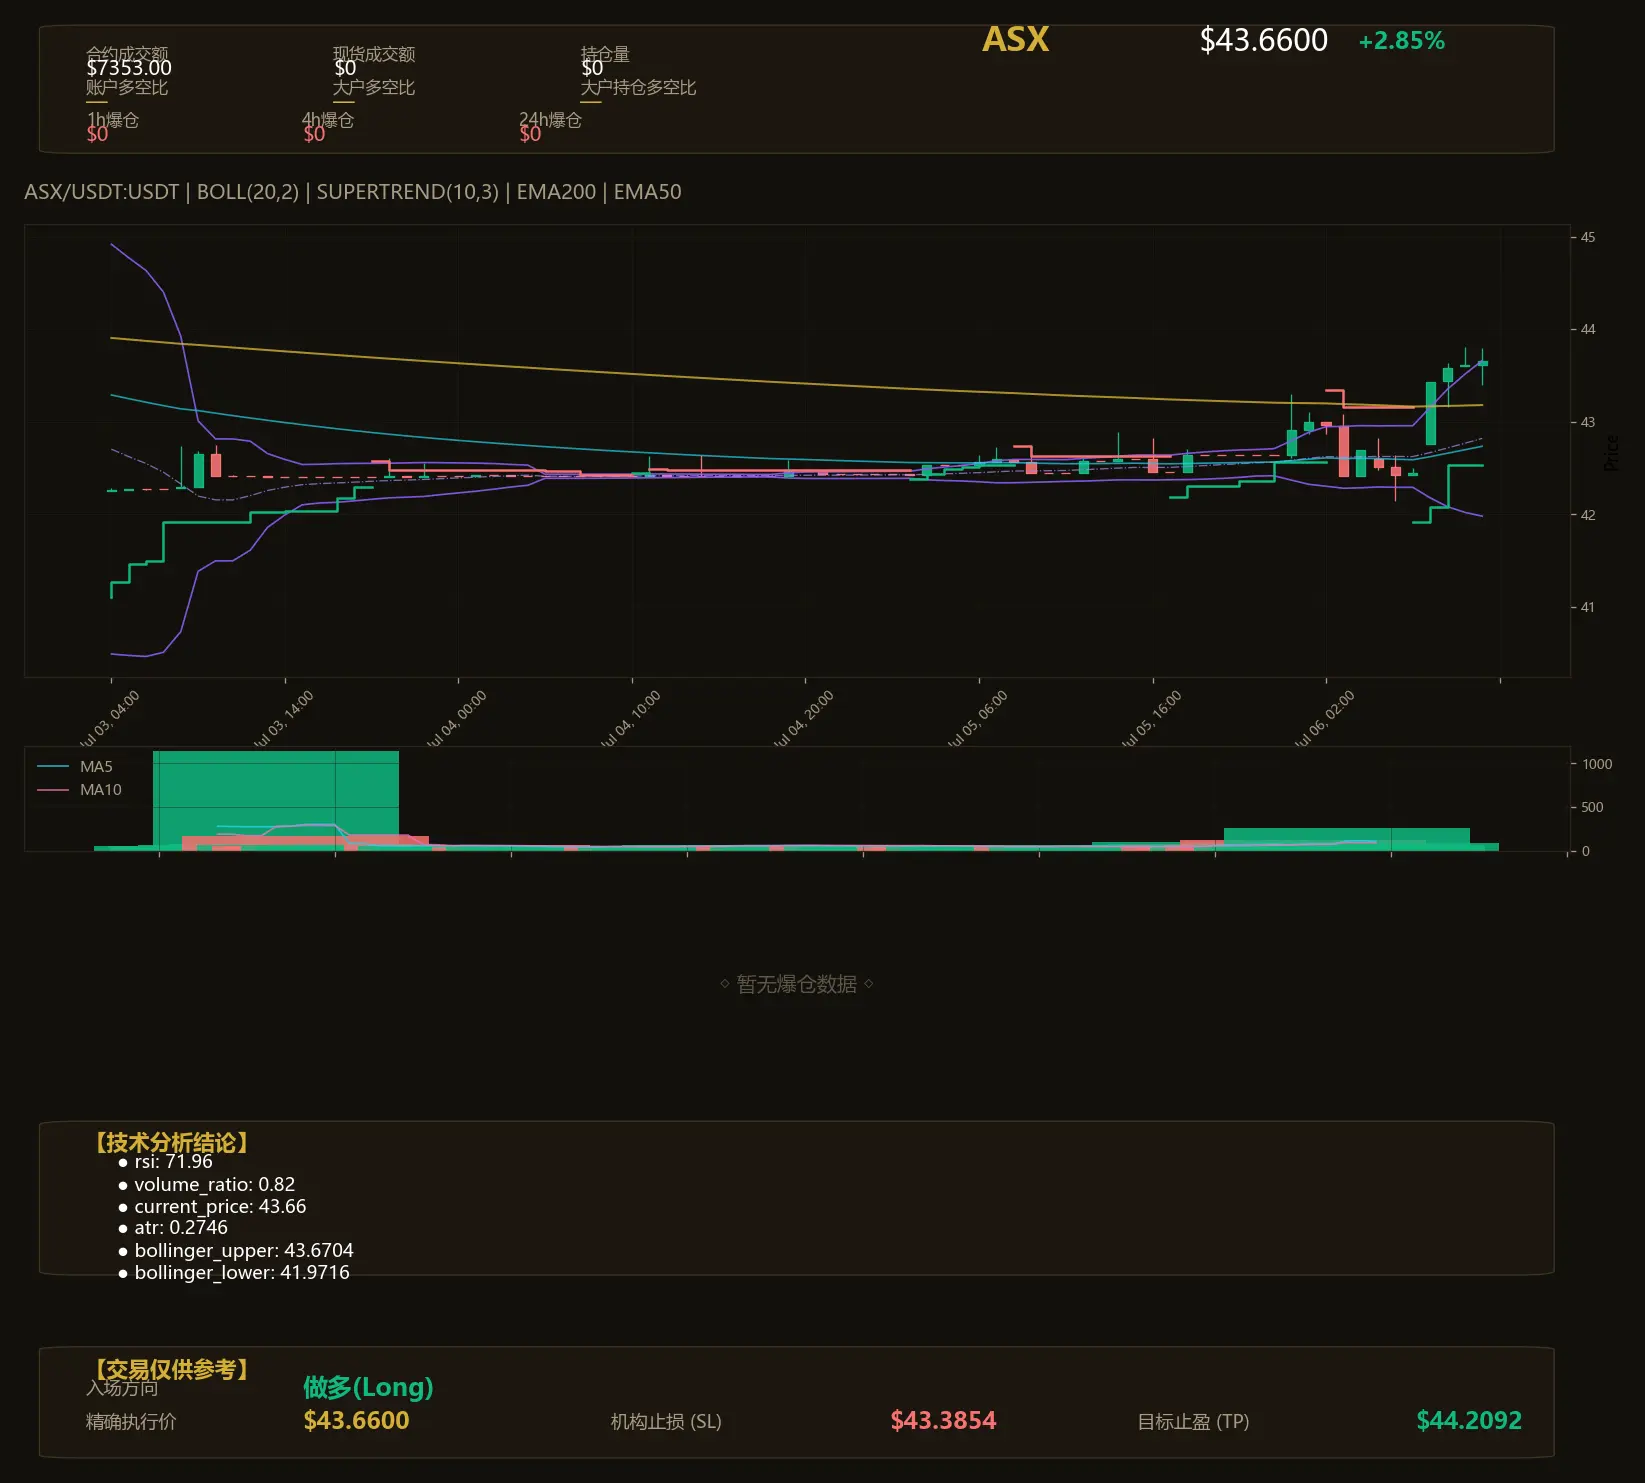Viewport: 1645px width, 1483px height.
Task: Click the 目标止盈 (TP) label
Action: (1193, 1422)
